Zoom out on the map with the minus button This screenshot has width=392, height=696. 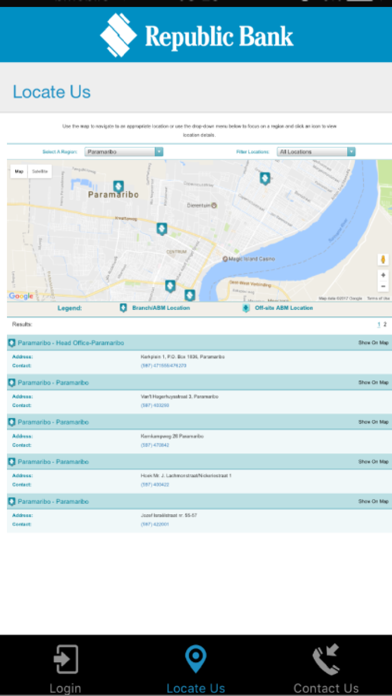(x=383, y=286)
